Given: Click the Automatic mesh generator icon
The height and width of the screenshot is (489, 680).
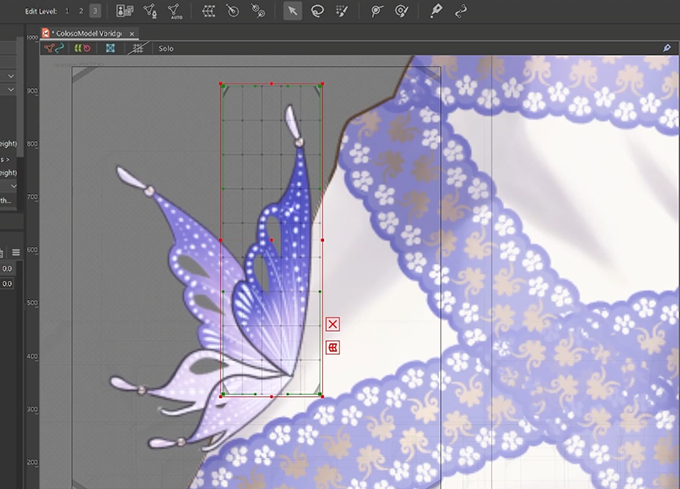Looking at the screenshot, I should click(x=174, y=11).
